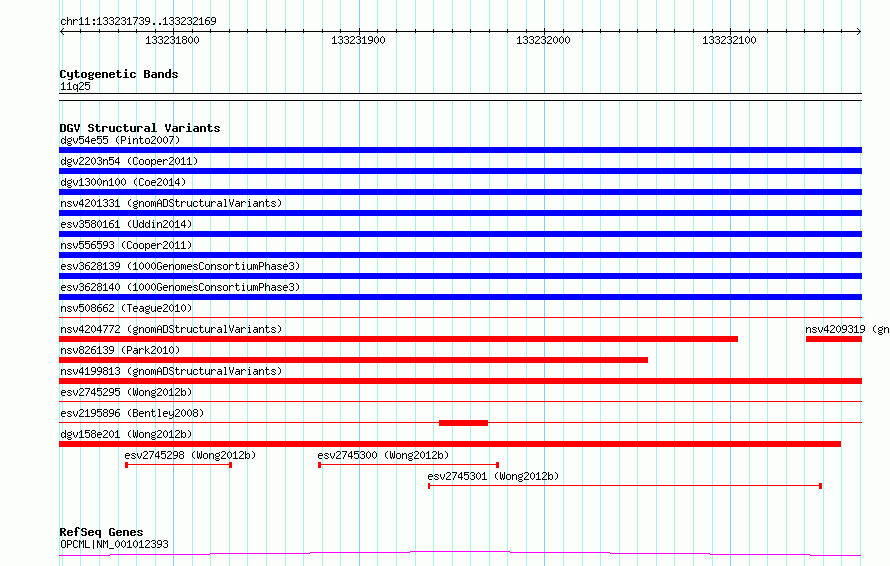Image resolution: width=890 pixels, height=566 pixels.
Task: Open esv3628139 (1000GenomesConsortiumPhase3) label
Action: click(x=180, y=266)
